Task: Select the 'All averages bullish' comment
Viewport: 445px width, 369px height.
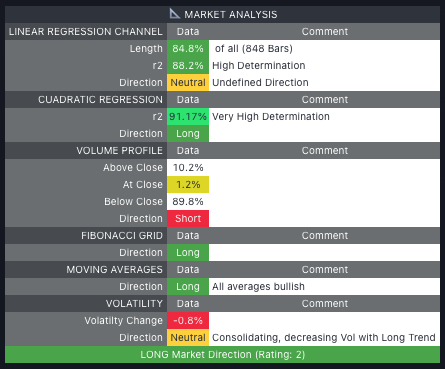Action: (x=258, y=287)
